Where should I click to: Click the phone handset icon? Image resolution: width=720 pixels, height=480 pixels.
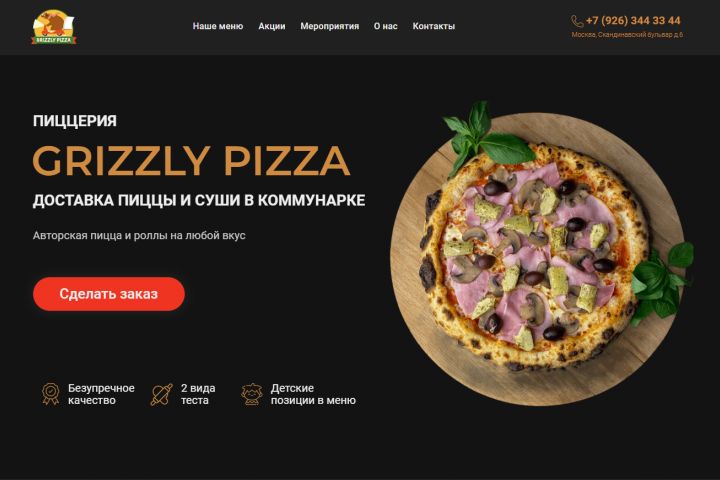click(577, 21)
